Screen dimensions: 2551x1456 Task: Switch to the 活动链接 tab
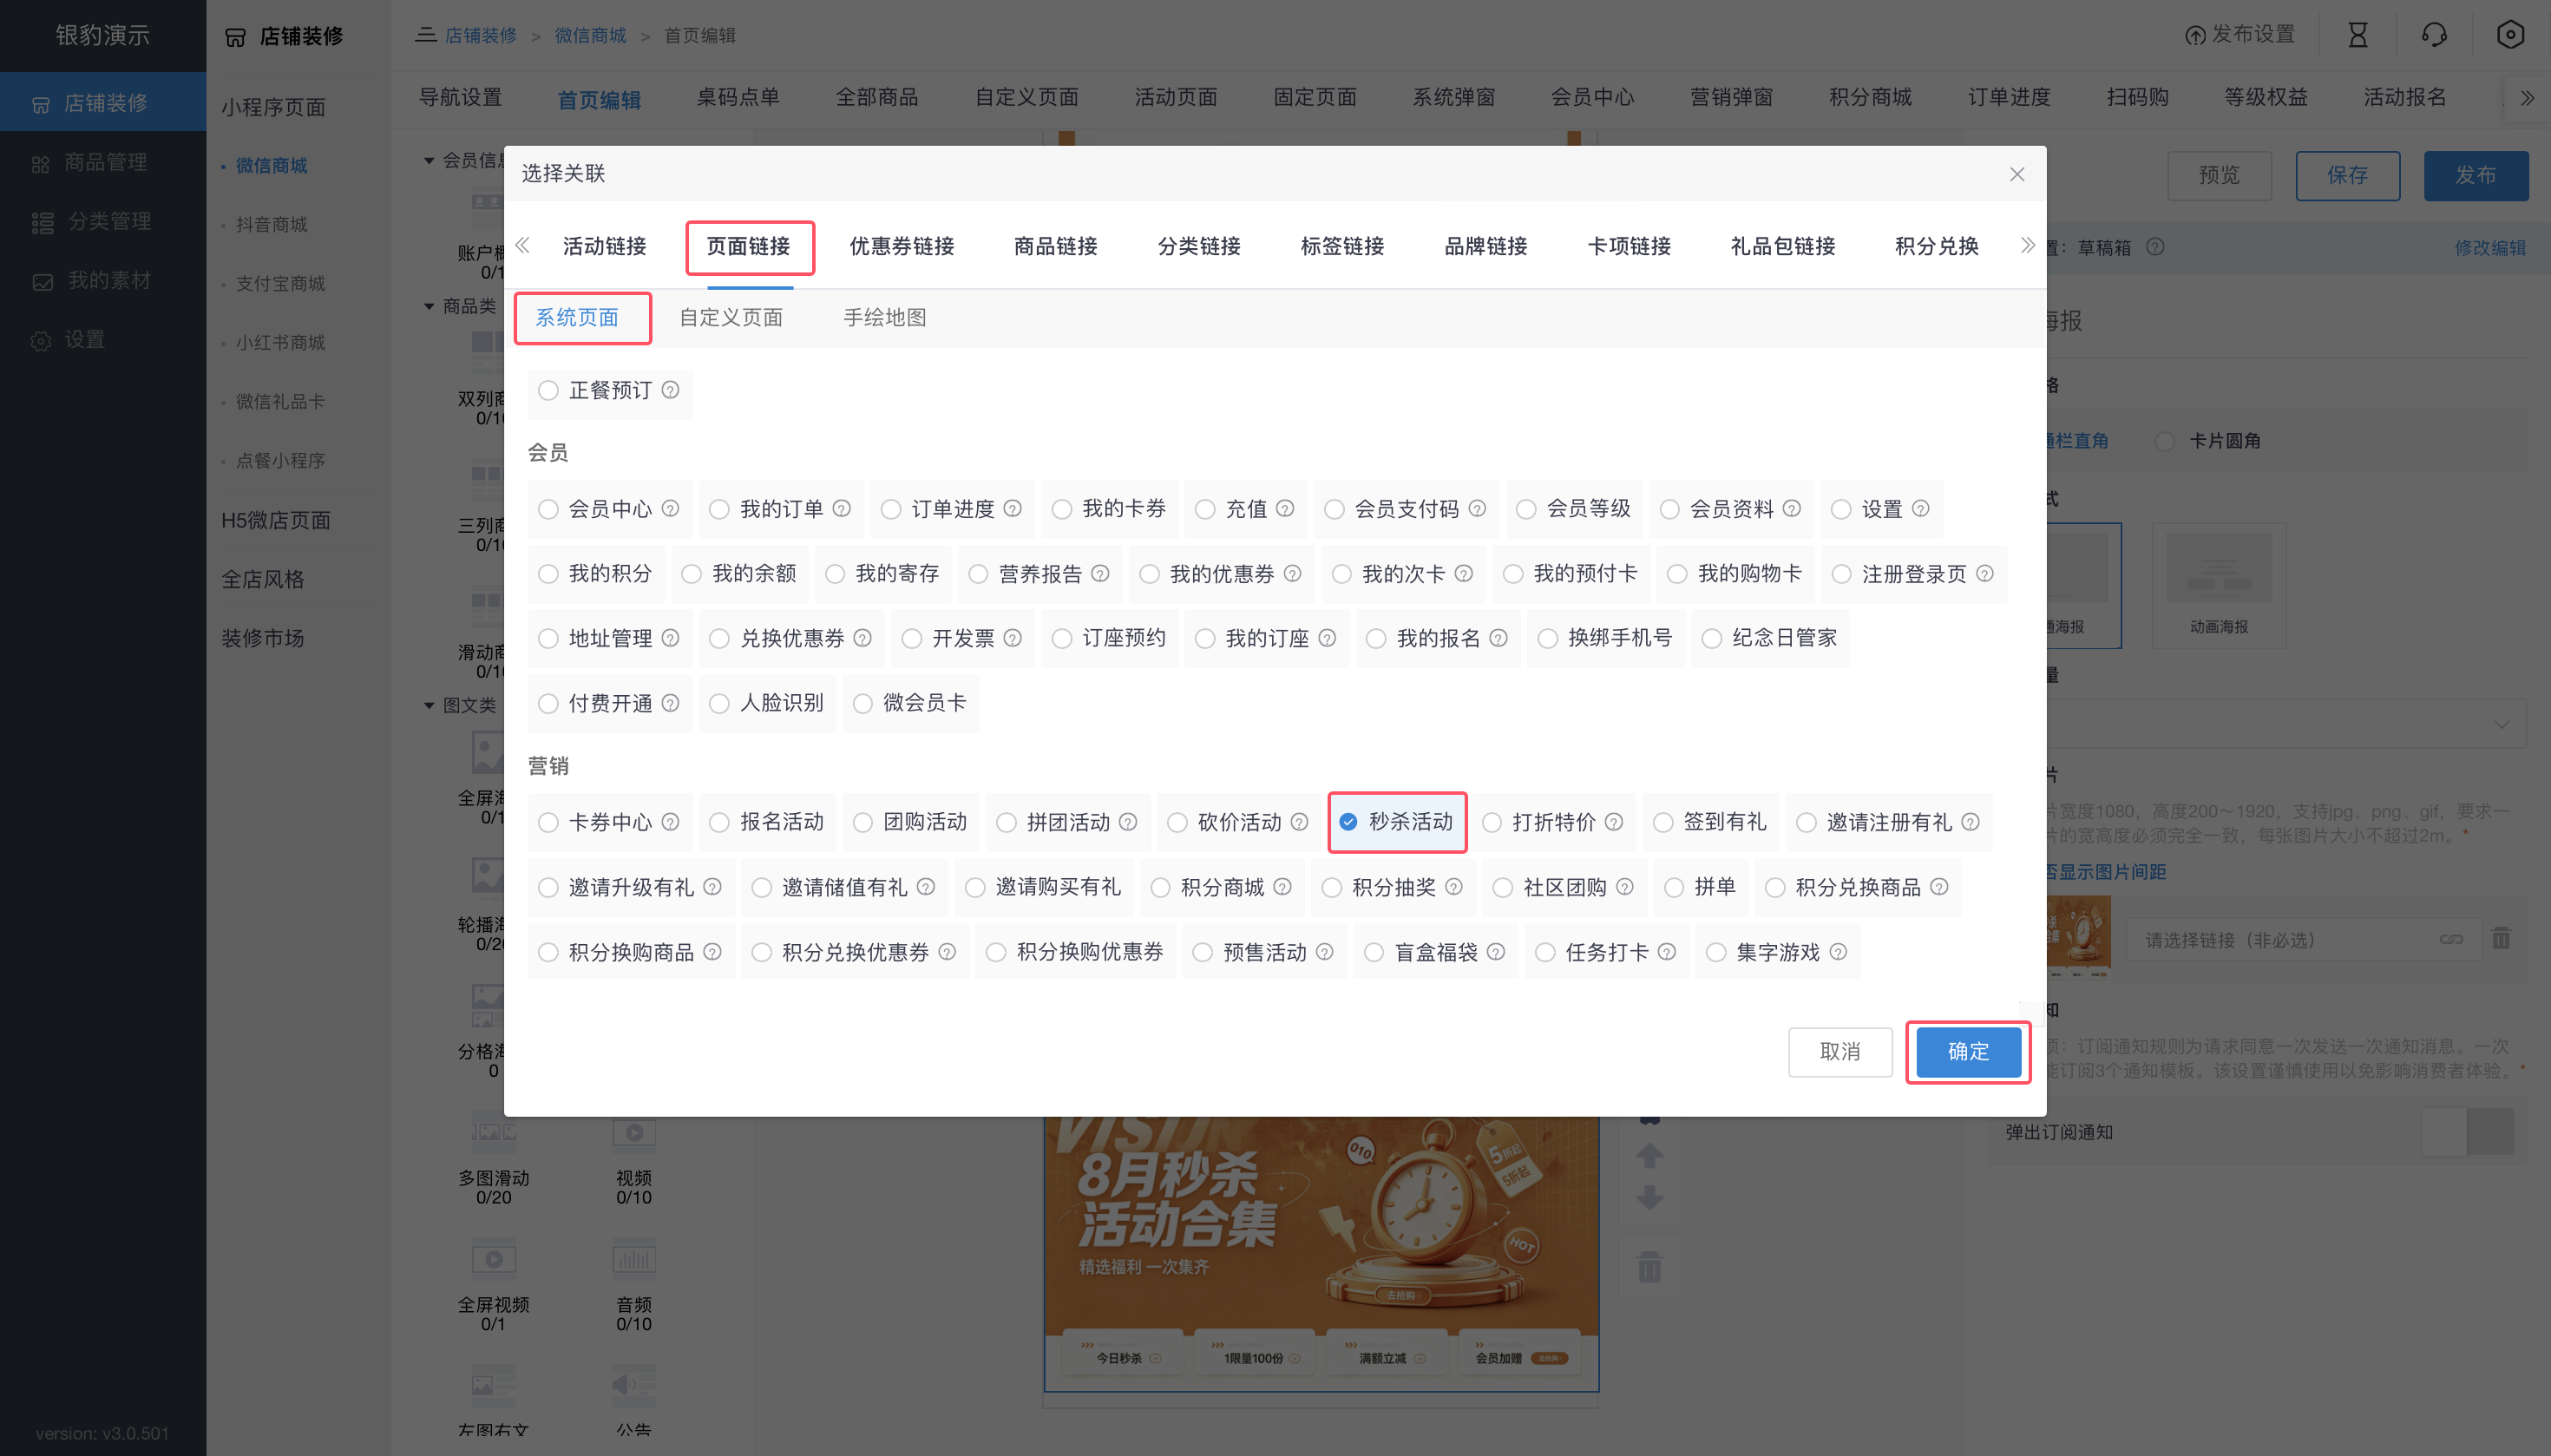pyautogui.click(x=604, y=246)
